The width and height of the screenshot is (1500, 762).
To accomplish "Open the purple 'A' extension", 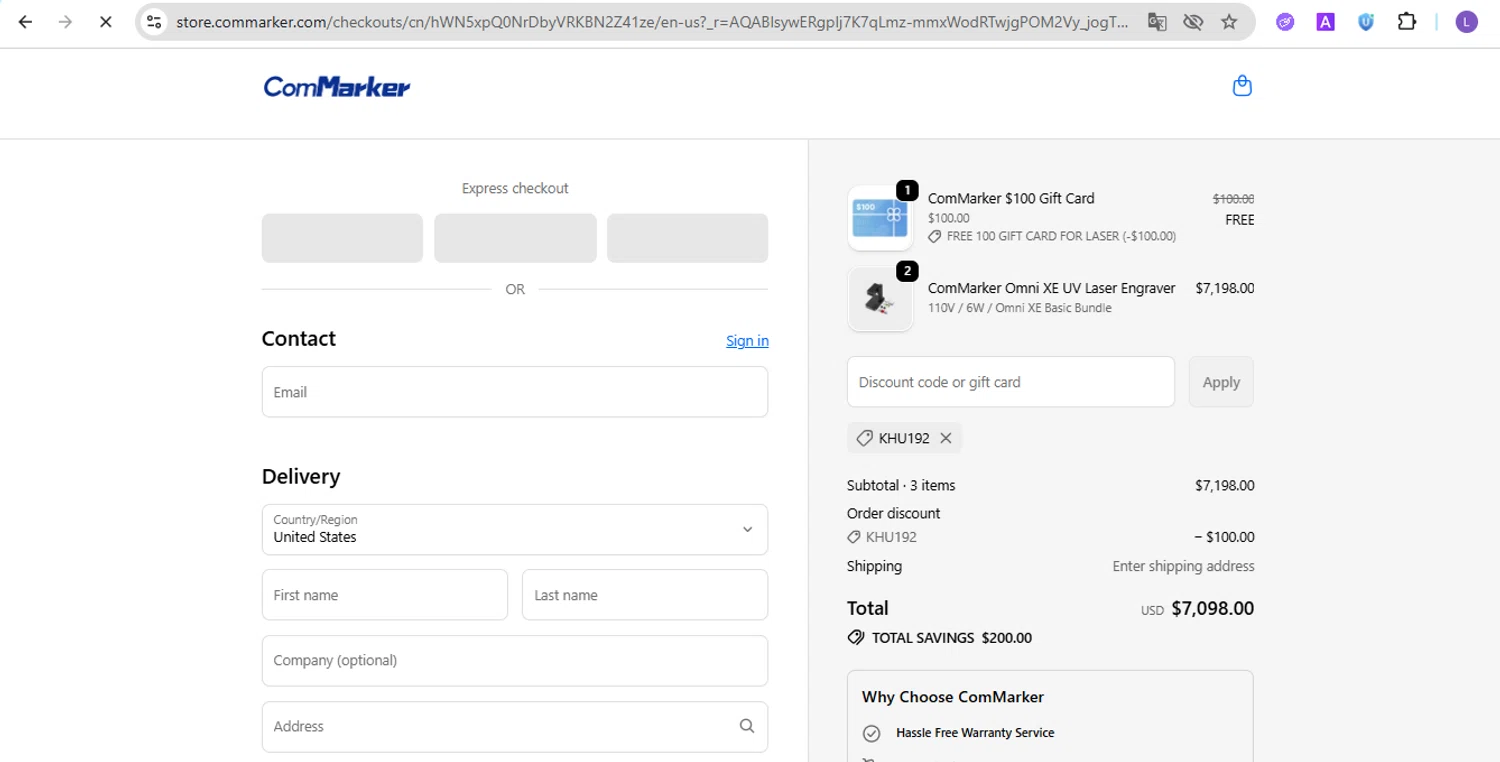I will [1325, 21].
